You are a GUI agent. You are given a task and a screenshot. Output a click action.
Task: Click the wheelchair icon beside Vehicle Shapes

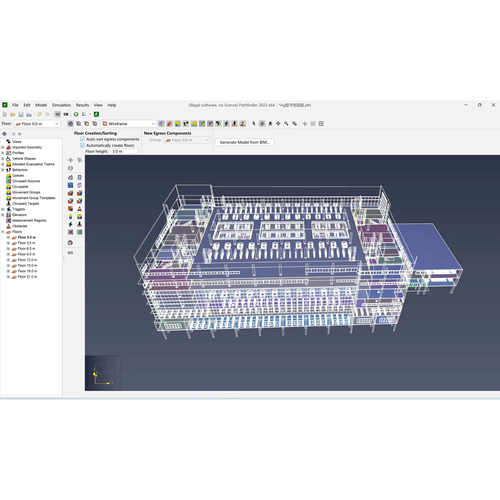click(x=9, y=158)
